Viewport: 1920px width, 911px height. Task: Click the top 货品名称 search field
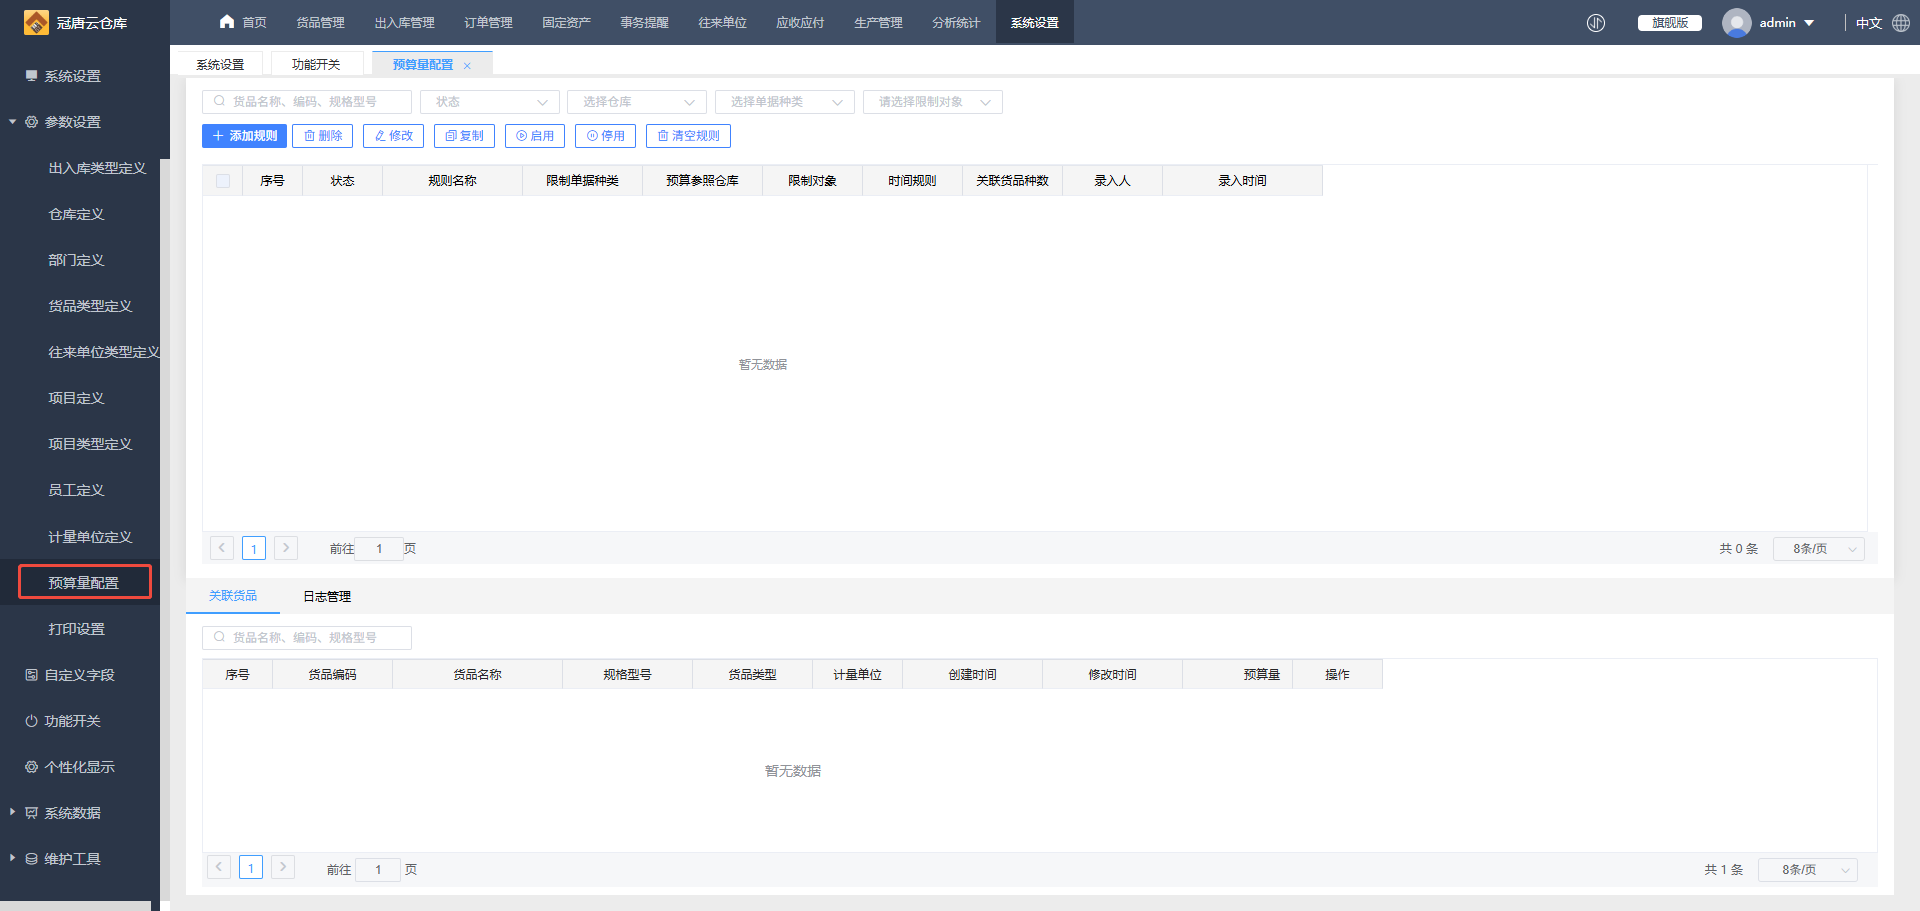click(307, 102)
